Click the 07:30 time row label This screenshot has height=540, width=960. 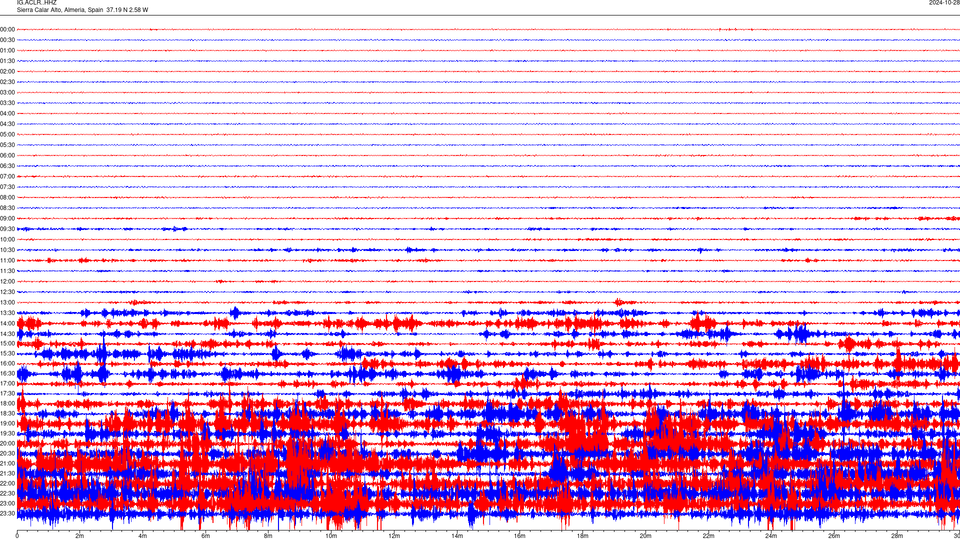tap(7, 187)
